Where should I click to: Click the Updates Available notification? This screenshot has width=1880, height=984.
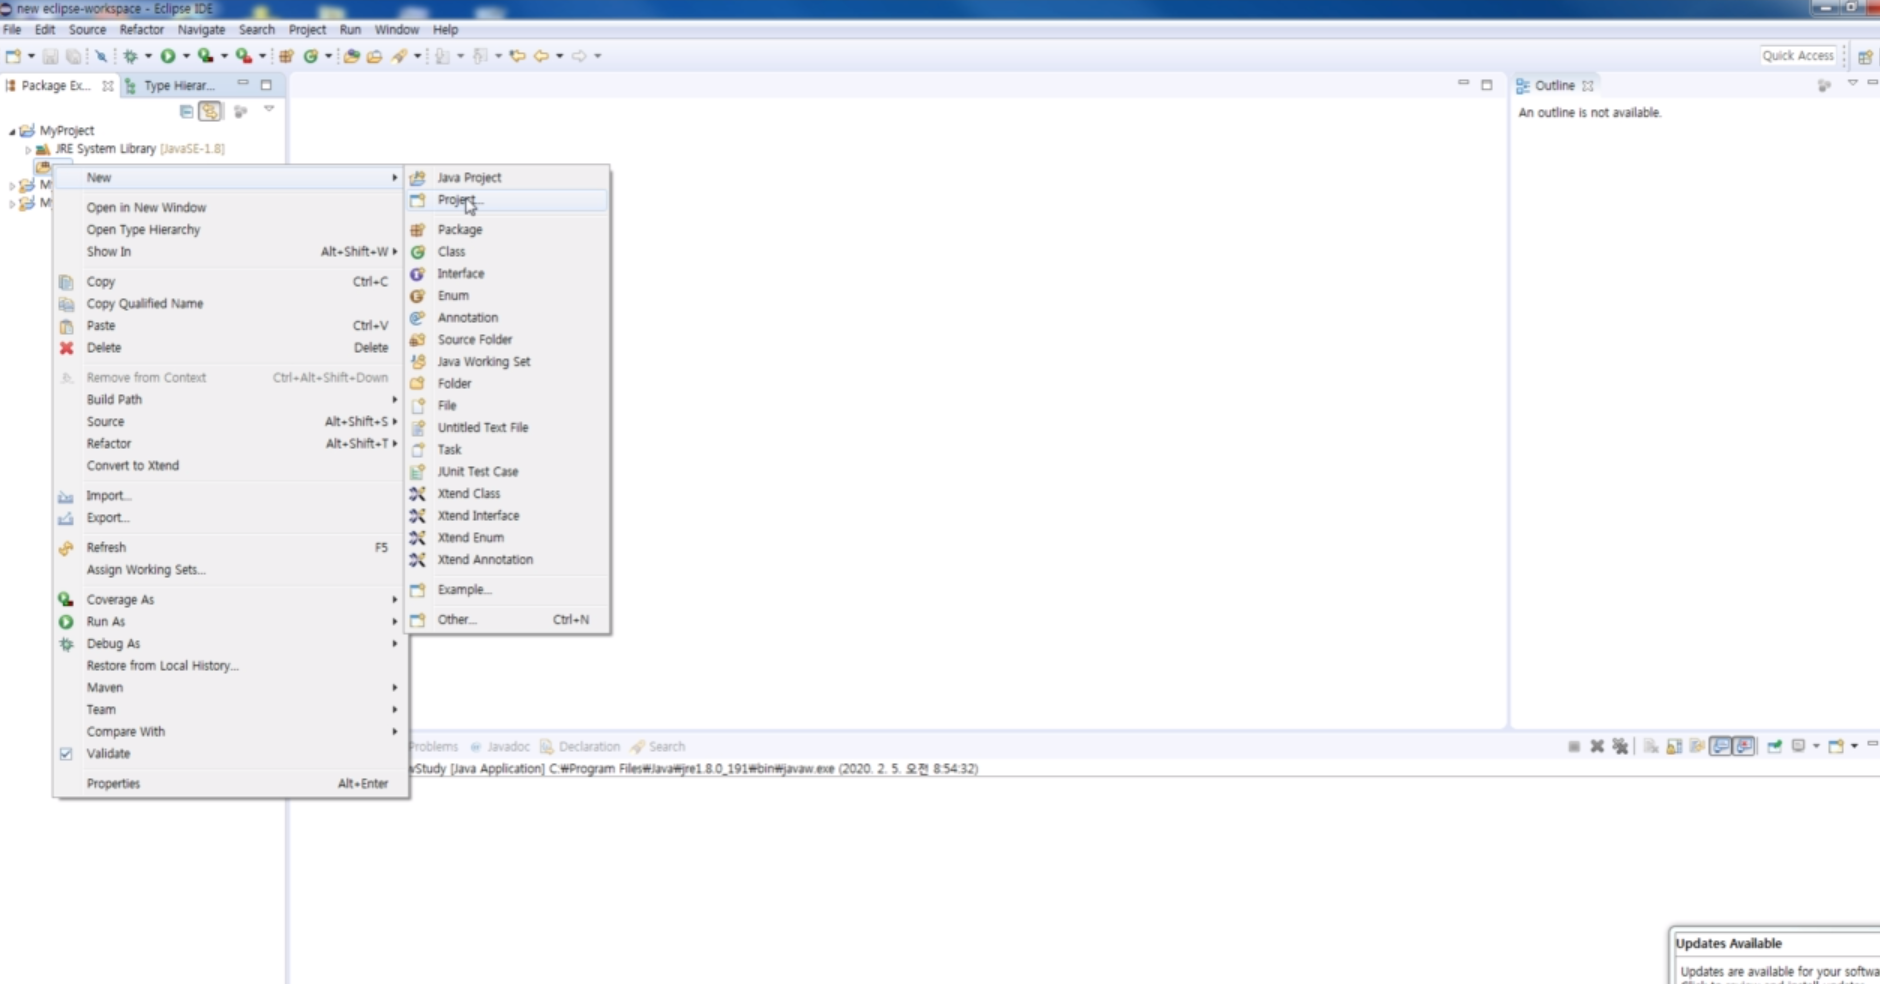(1776, 956)
